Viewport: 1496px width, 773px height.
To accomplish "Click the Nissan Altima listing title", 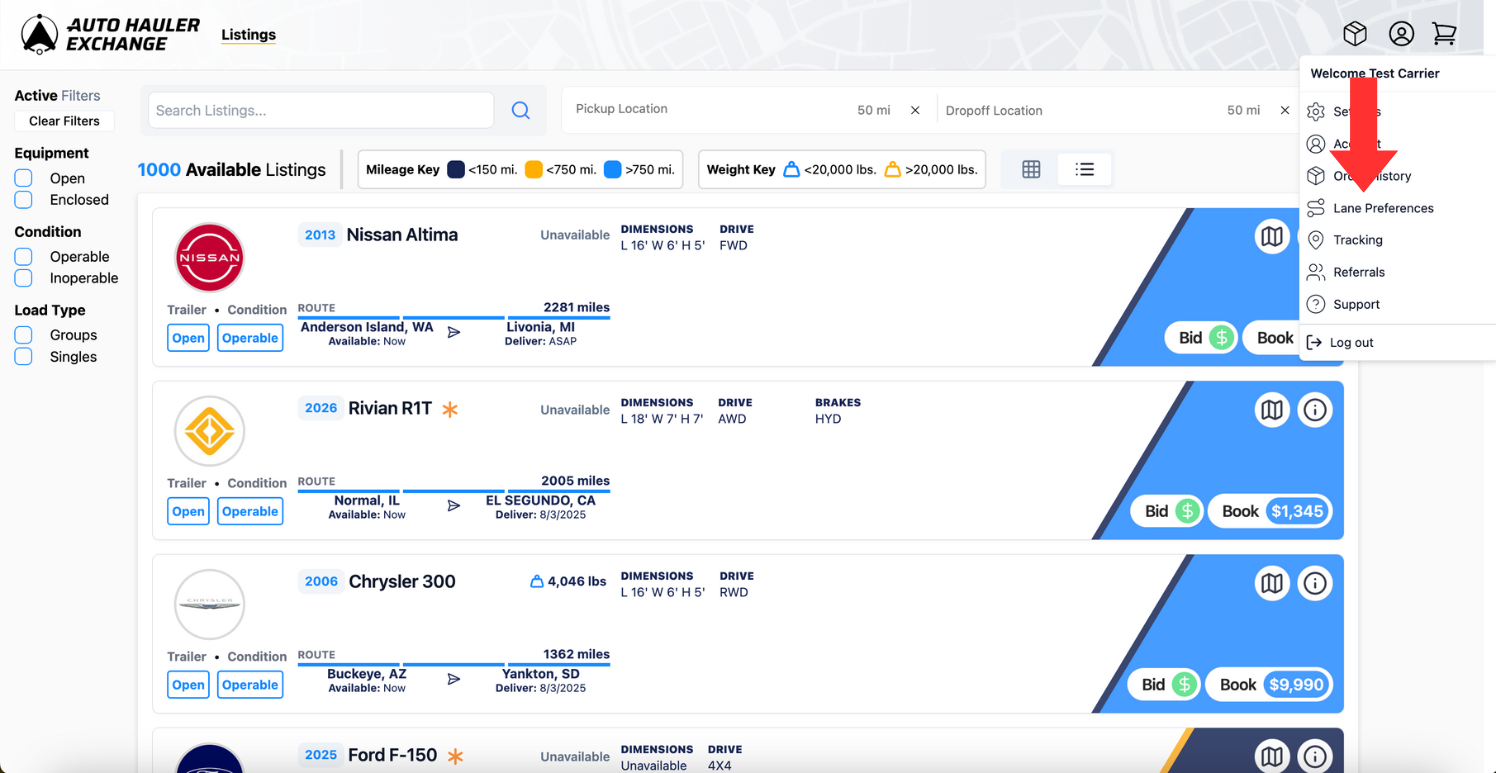I will point(402,235).
